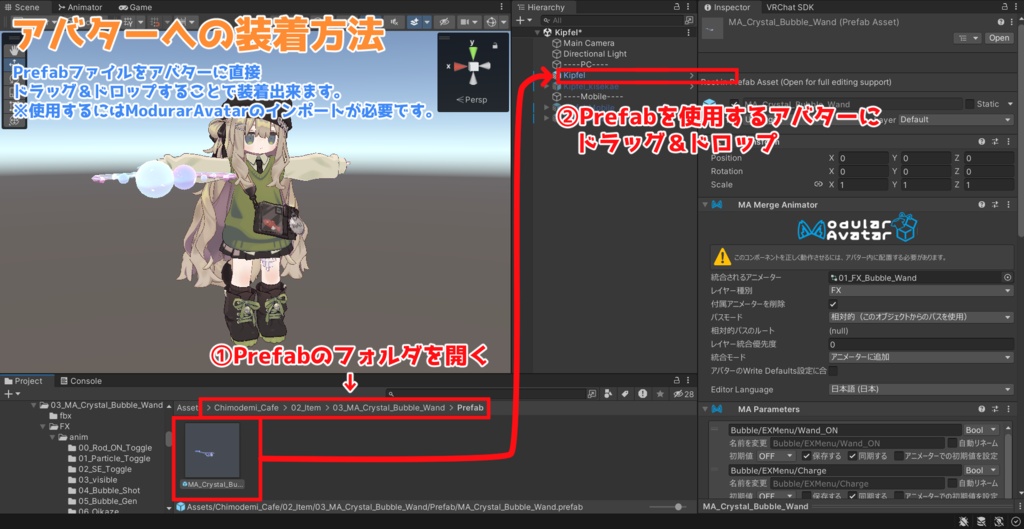
Task: Lock the Inspector panel
Action: tap(1002, 7)
